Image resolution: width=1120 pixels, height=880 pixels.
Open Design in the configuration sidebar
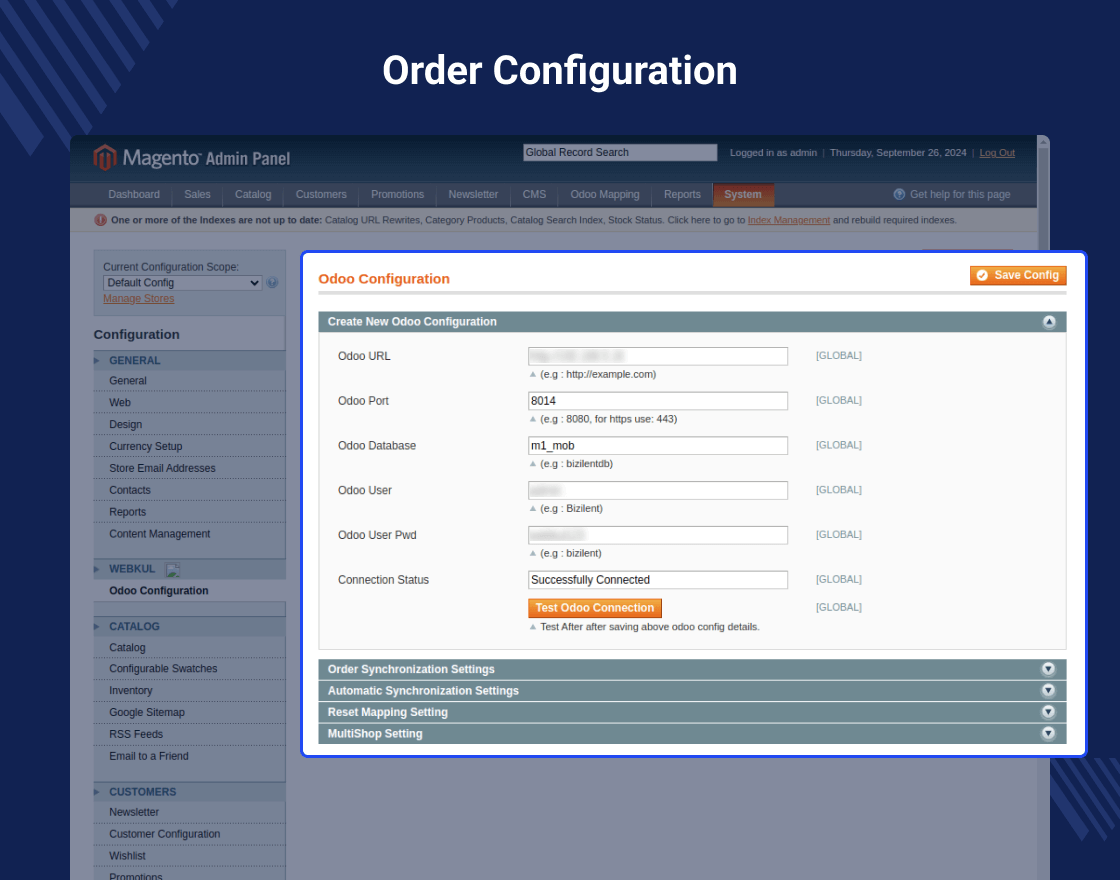coord(126,424)
